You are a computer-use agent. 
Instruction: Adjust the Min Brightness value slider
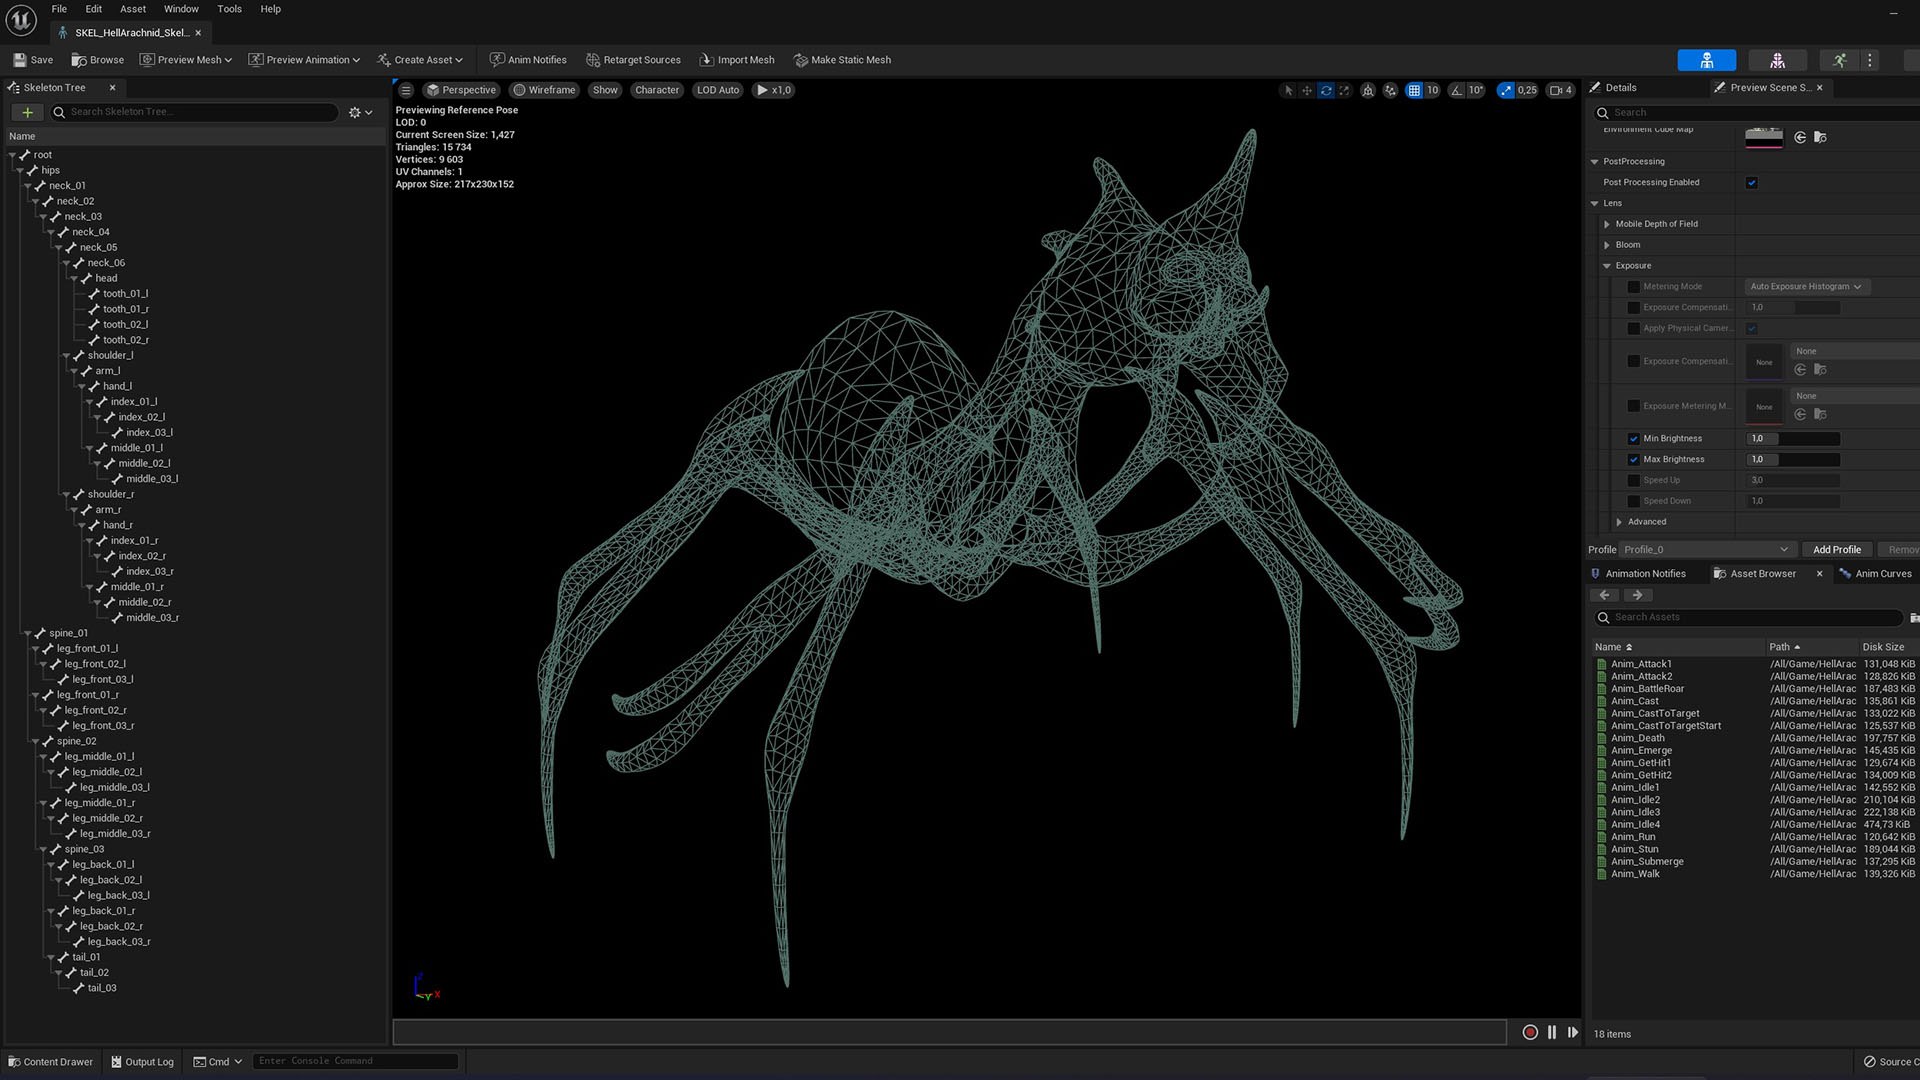(1793, 439)
